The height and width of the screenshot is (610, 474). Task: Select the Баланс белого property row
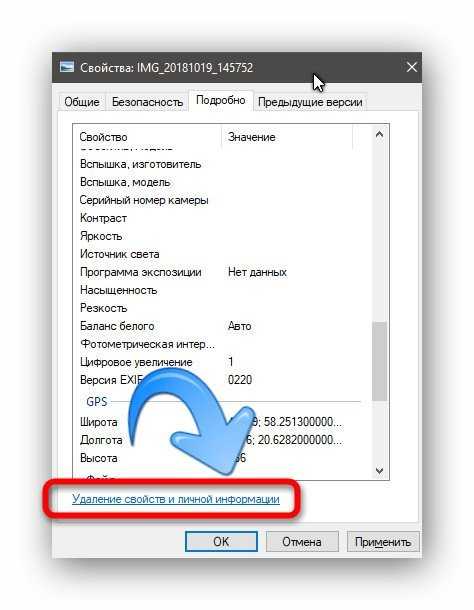pos(222,326)
